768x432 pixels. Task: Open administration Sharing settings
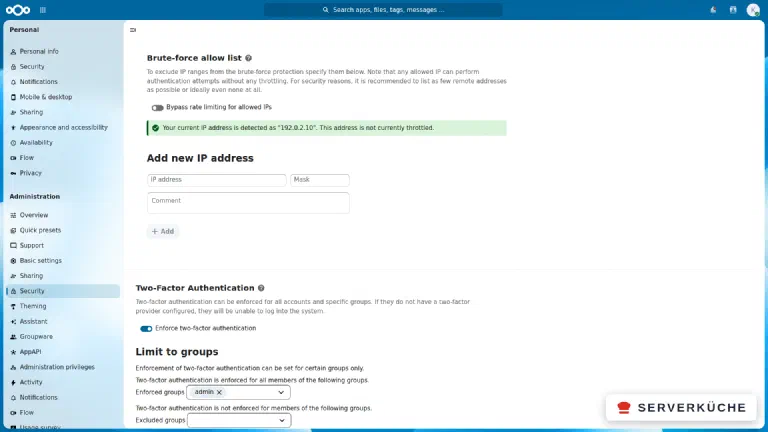coord(63,276)
